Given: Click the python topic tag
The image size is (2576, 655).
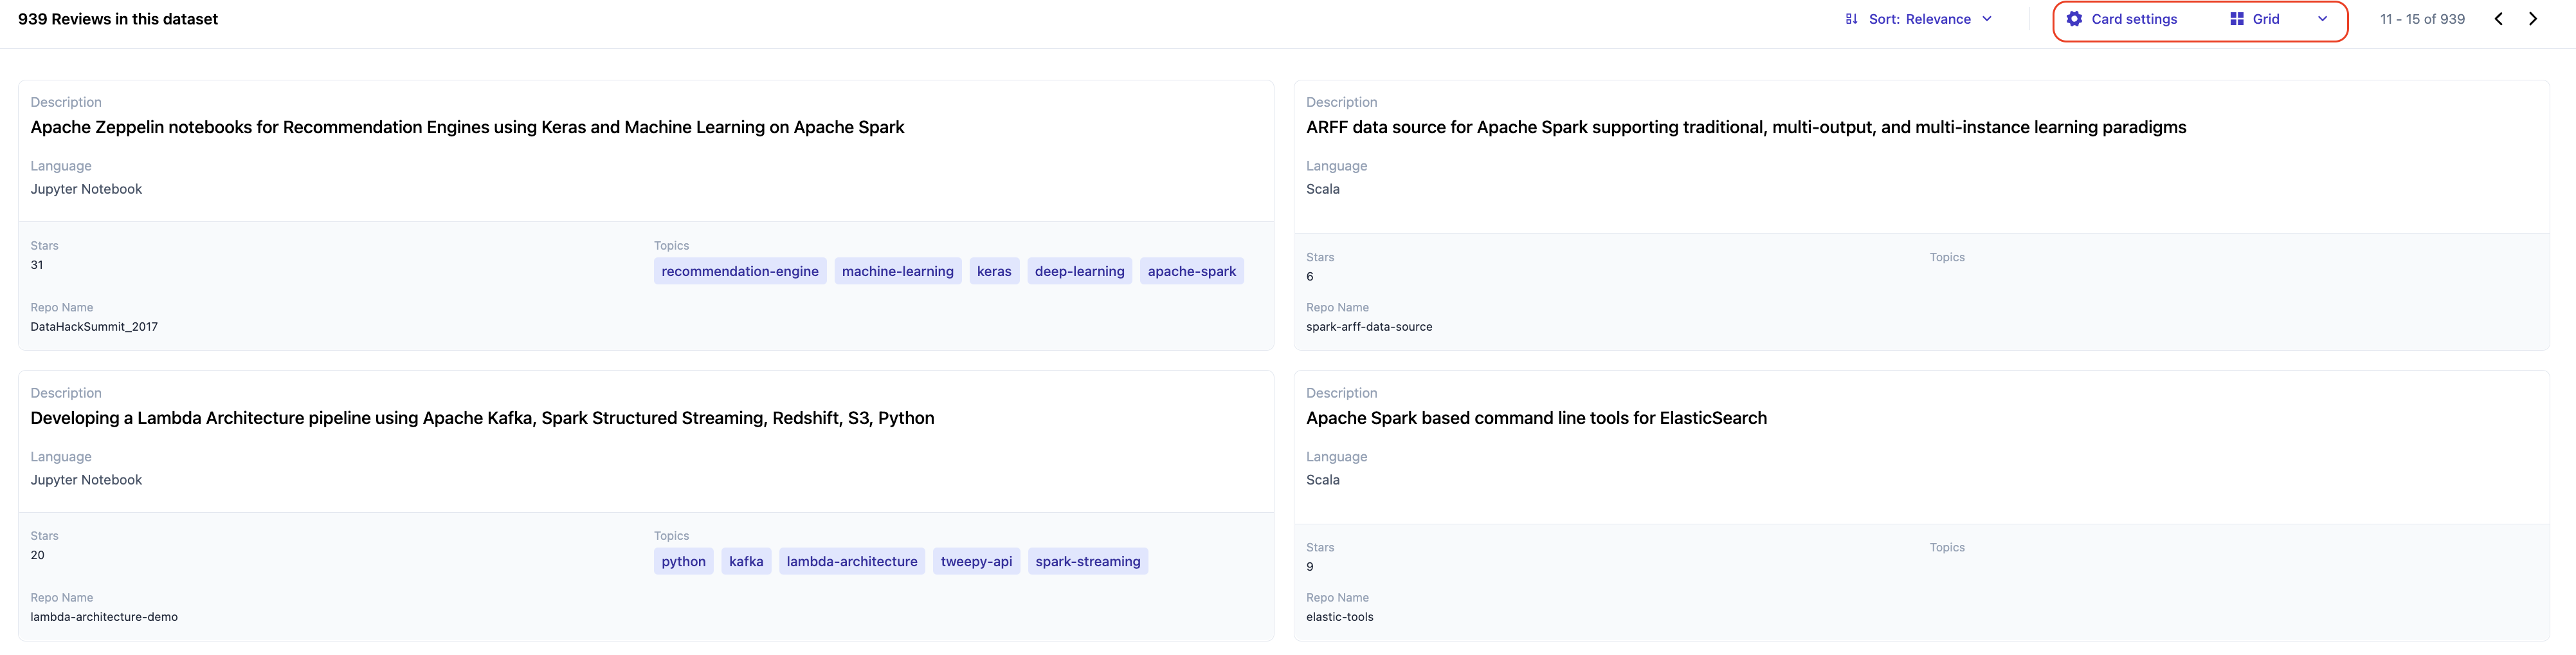Looking at the screenshot, I should [683, 562].
